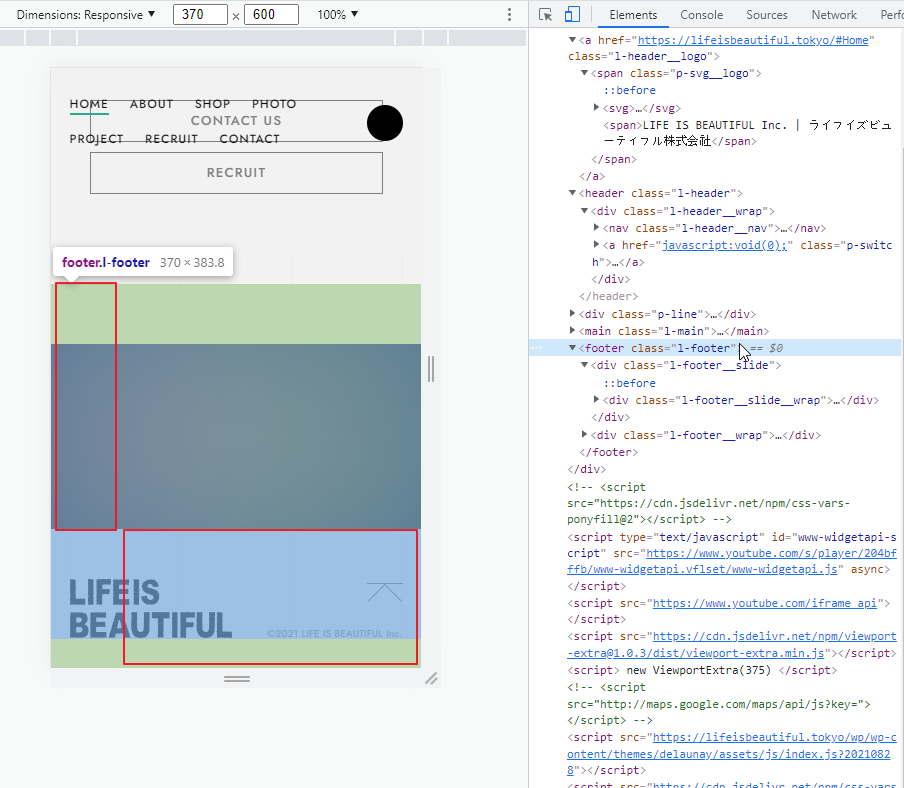Click the CONTACT US button
The height and width of the screenshot is (788, 904).
click(x=236, y=121)
